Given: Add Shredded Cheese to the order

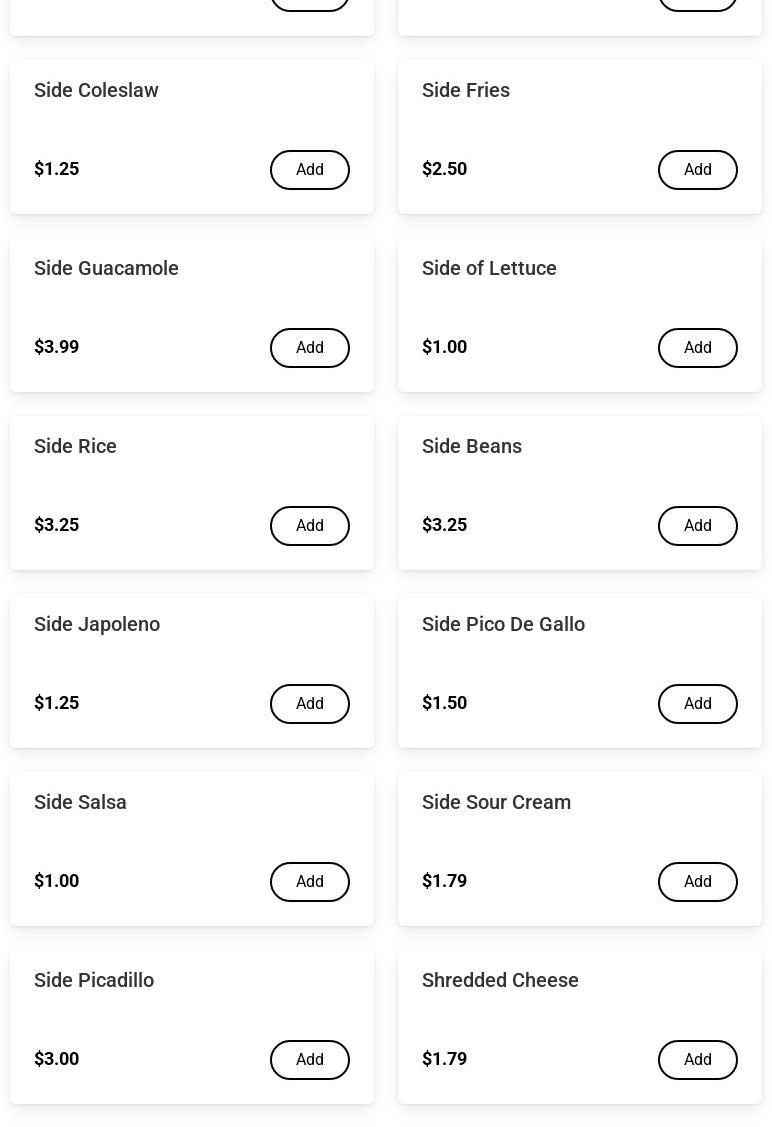Looking at the screenshot, I should coord(697,1060).
